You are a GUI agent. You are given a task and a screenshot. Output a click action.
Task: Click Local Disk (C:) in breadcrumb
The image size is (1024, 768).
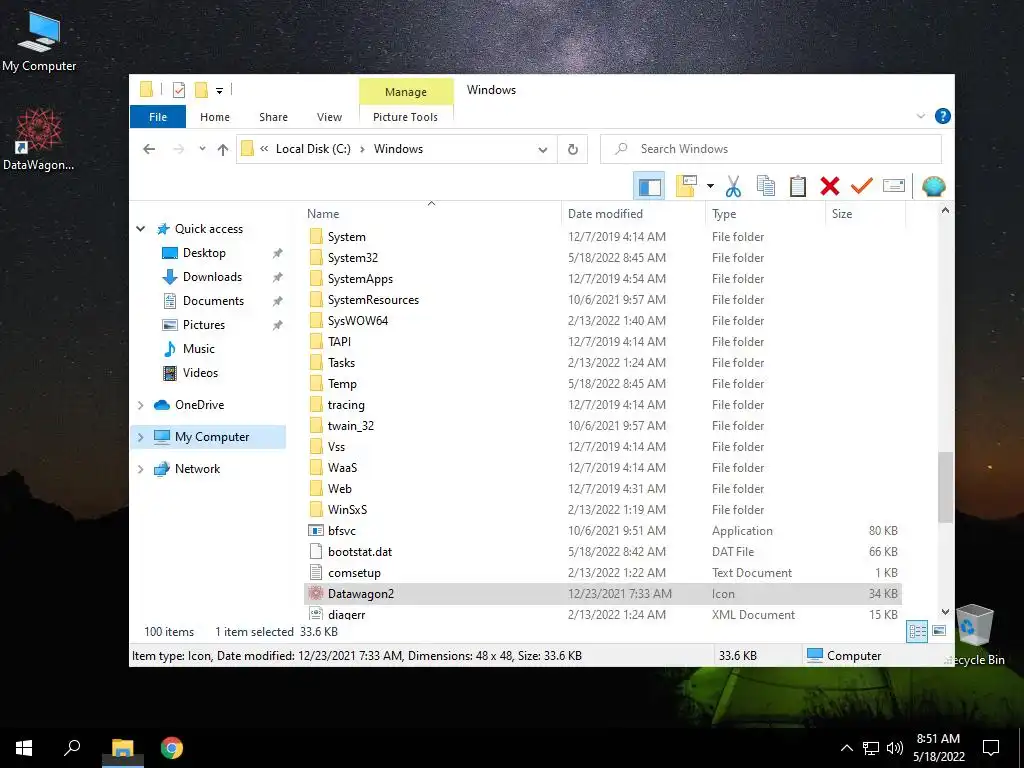313,149
